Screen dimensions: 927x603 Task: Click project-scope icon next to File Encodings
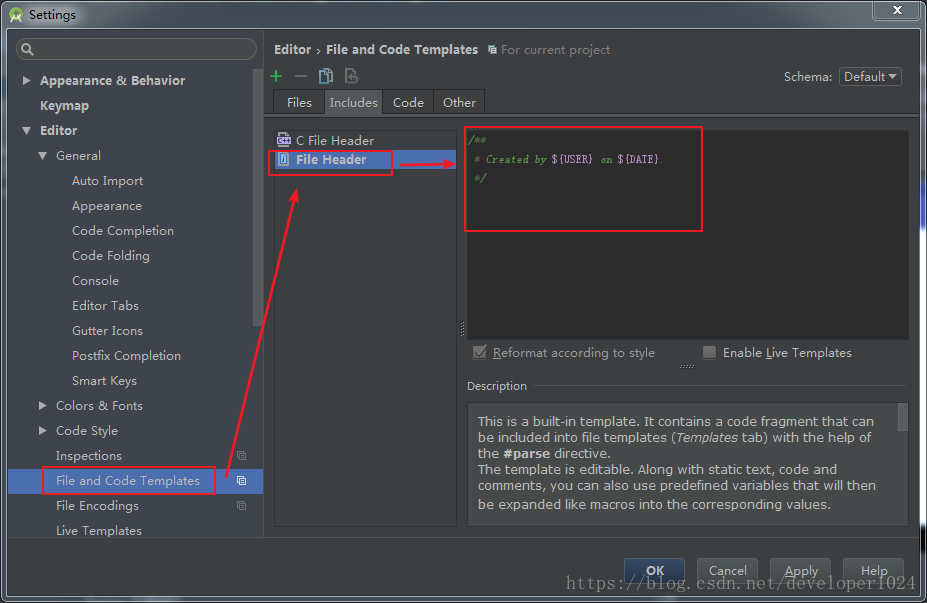tap(241, 505)
